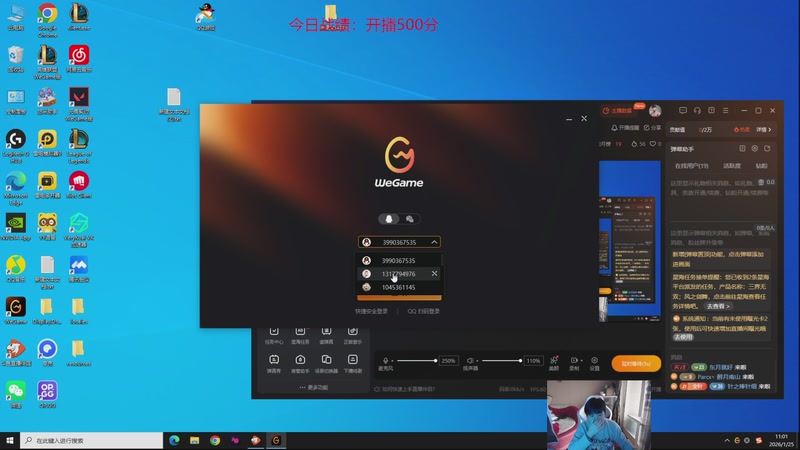
Task: Remove account 1317794976 with its X
Action: click(x=434, y=273)
